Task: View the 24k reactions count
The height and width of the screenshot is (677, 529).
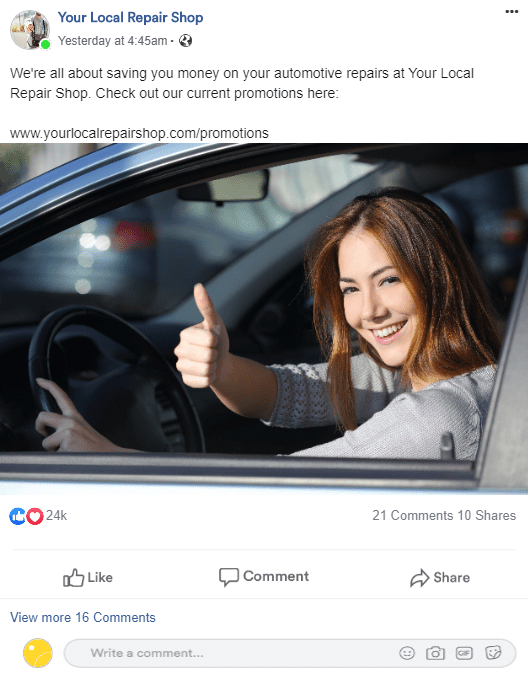Action: [57, 516]
